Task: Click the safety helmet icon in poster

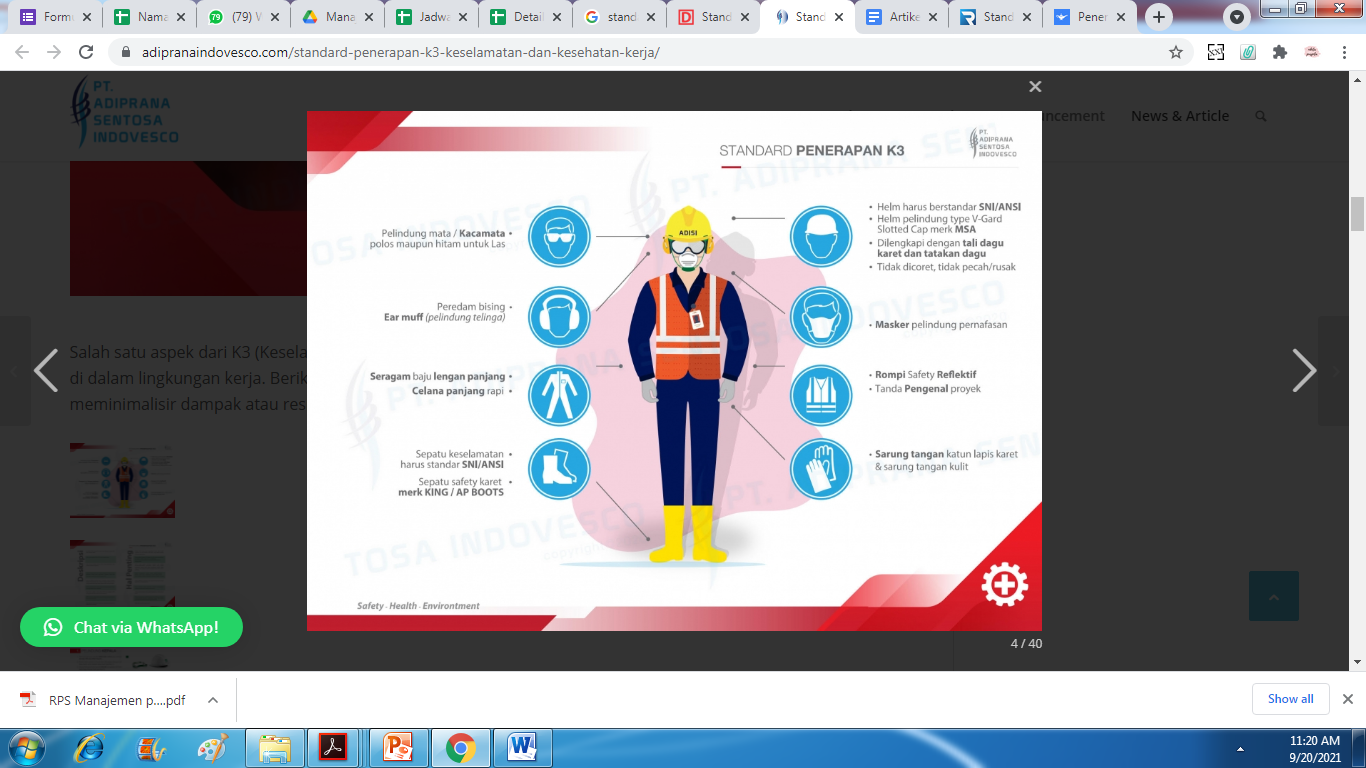Action: [x=821, y=237]
